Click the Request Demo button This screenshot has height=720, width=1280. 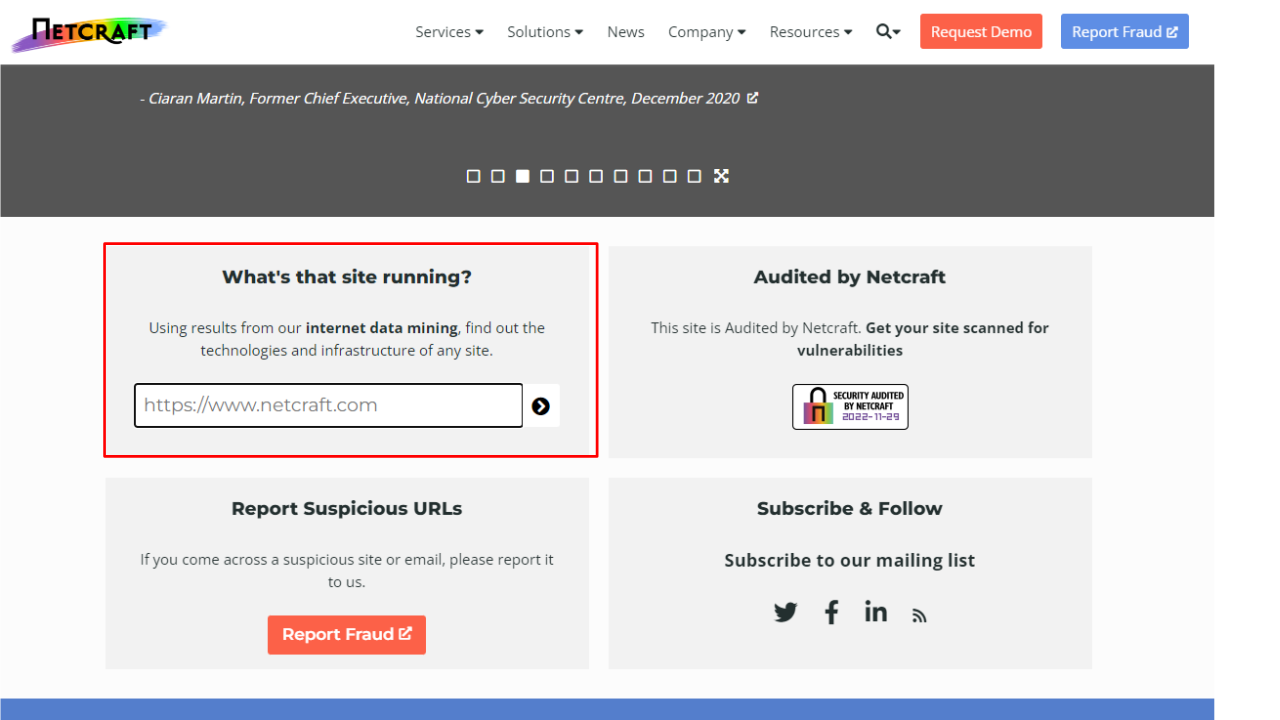coord(981,32)
